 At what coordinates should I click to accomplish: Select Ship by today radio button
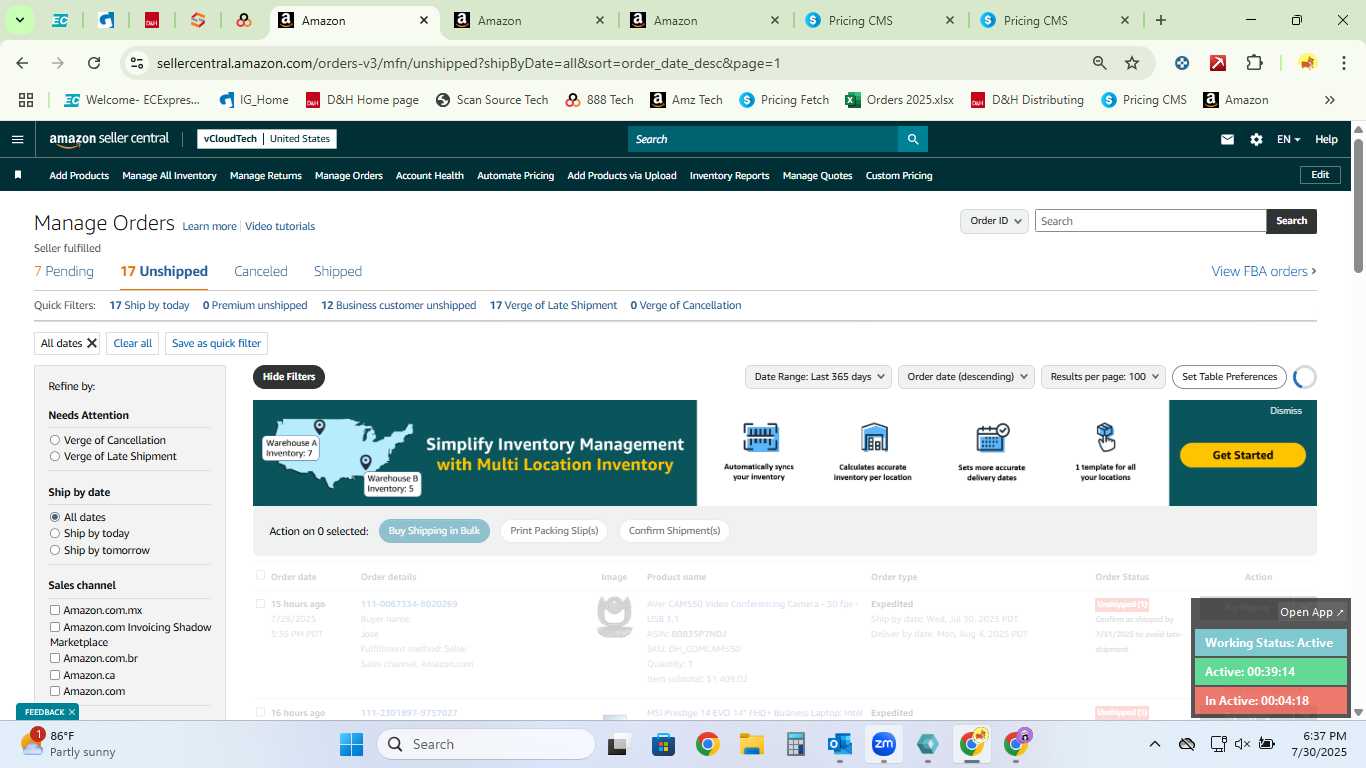tap(55, 533)
